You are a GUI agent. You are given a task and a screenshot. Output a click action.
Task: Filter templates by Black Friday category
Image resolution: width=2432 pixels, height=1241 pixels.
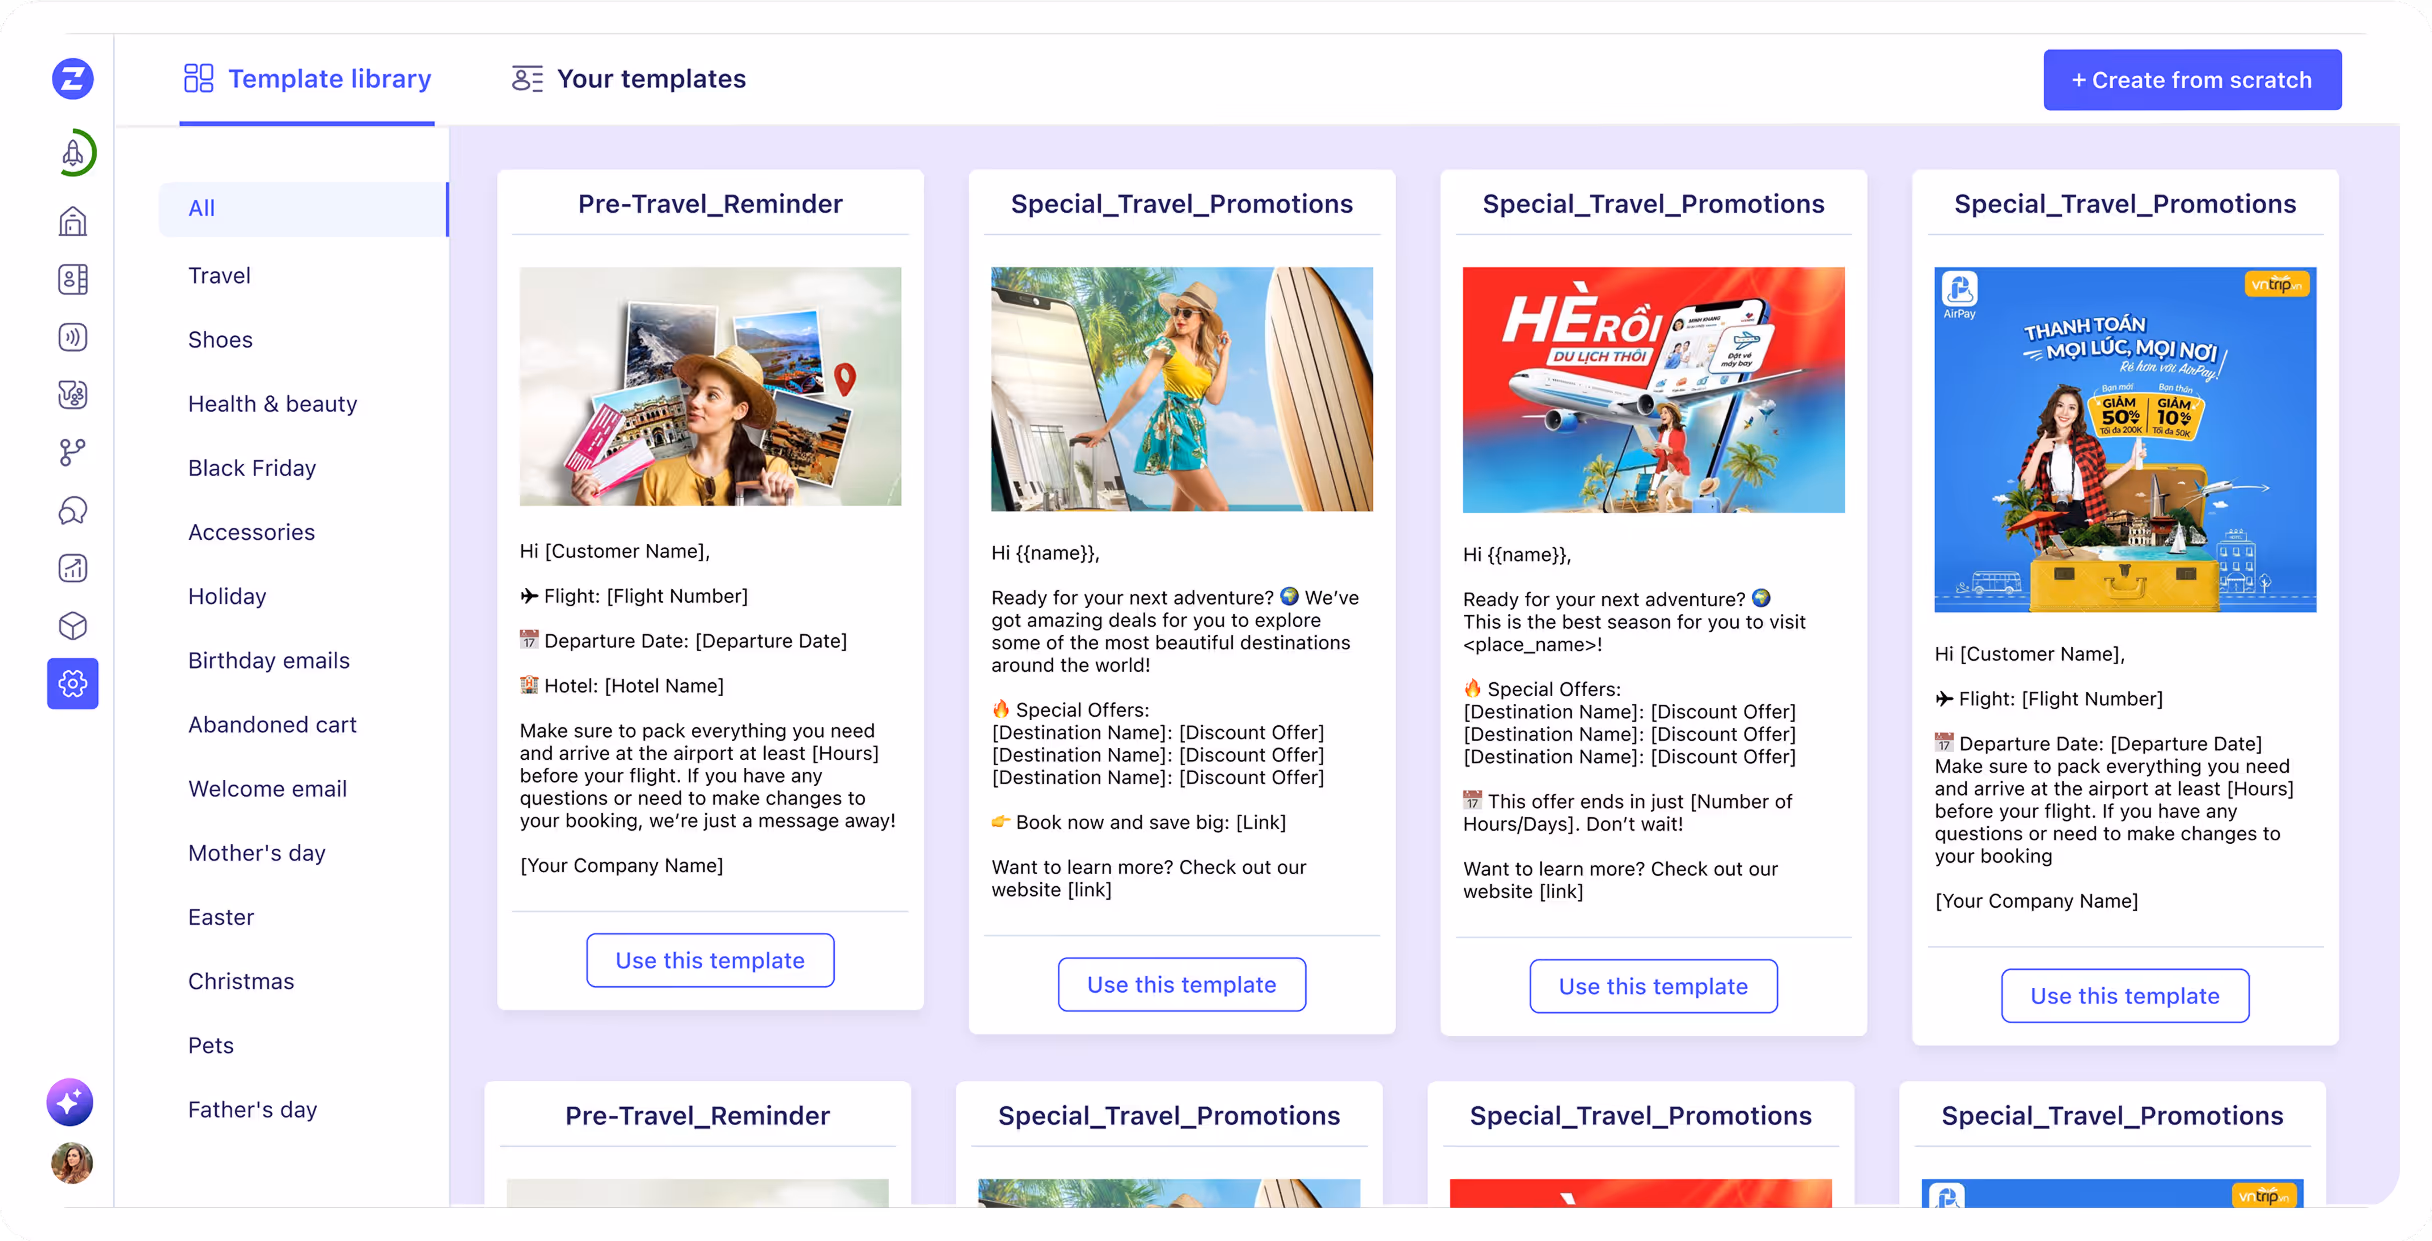252,468
